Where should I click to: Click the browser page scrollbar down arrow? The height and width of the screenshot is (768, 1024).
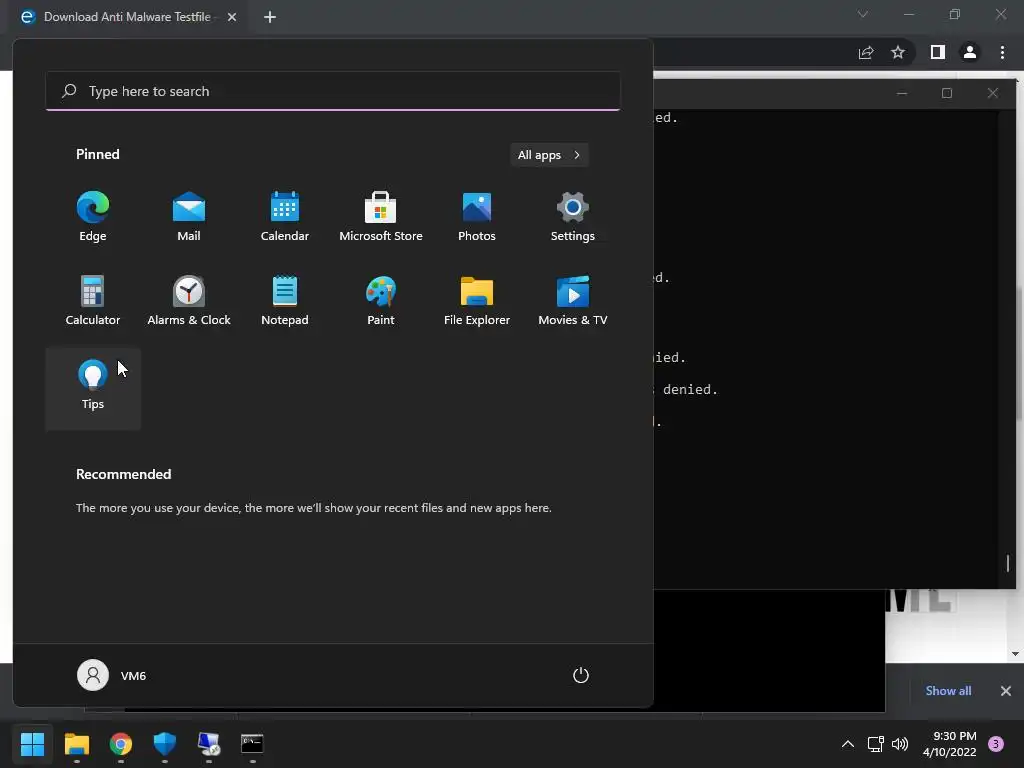tap(1015, 654)
